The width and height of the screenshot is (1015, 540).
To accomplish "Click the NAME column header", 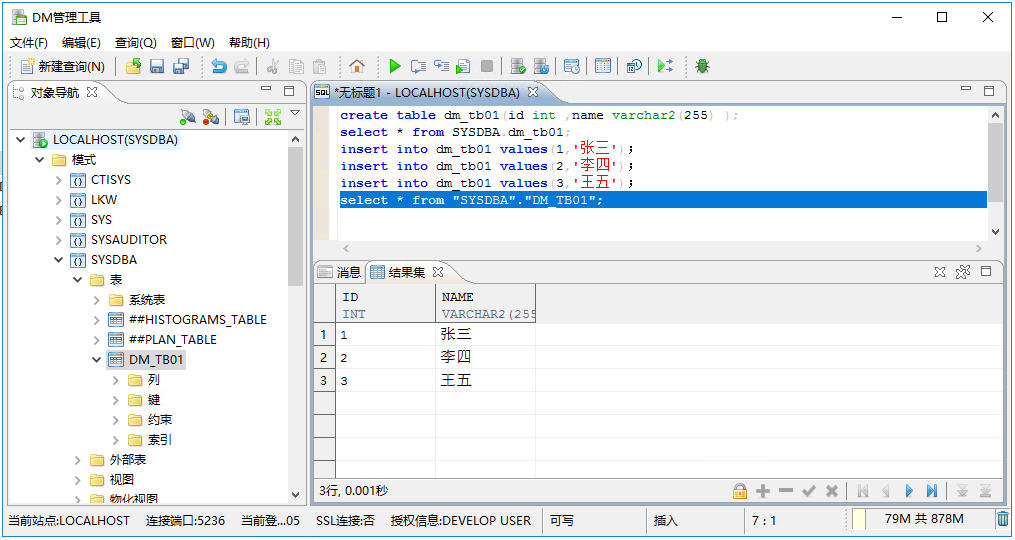I will (x=485, y=304).
